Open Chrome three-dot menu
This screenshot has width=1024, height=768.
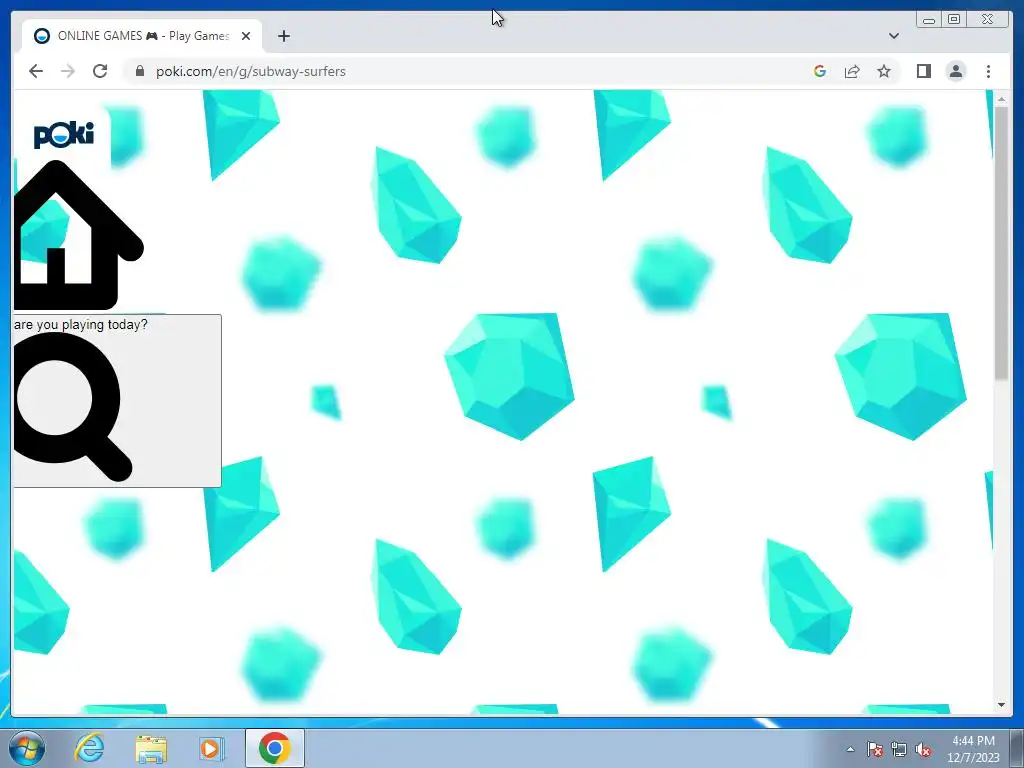click(x=988, y=71)
